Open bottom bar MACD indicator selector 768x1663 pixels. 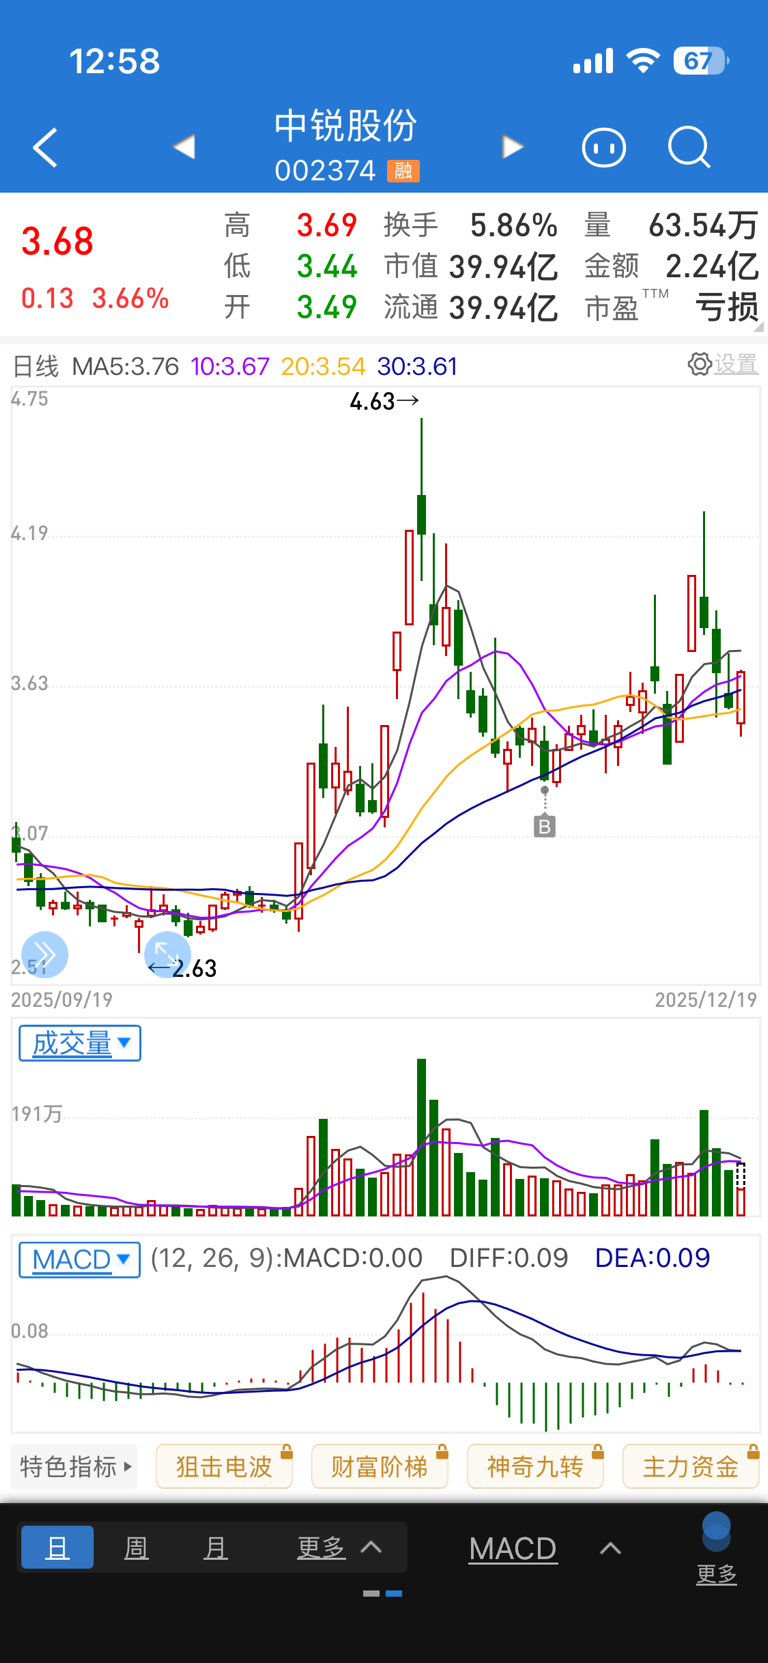(513, 1548)
